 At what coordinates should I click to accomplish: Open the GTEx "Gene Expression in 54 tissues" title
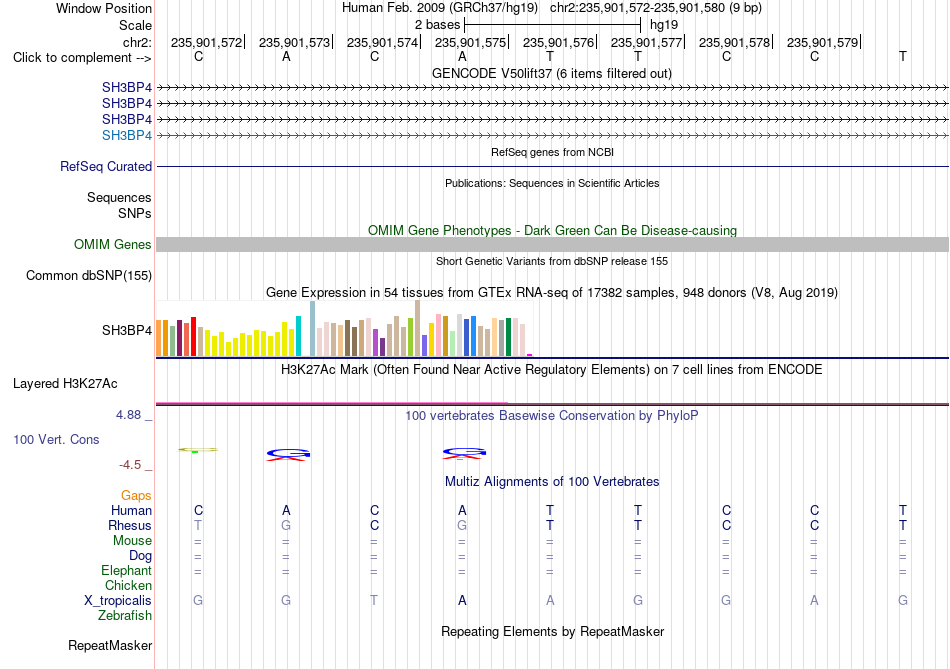pos(552,293)
